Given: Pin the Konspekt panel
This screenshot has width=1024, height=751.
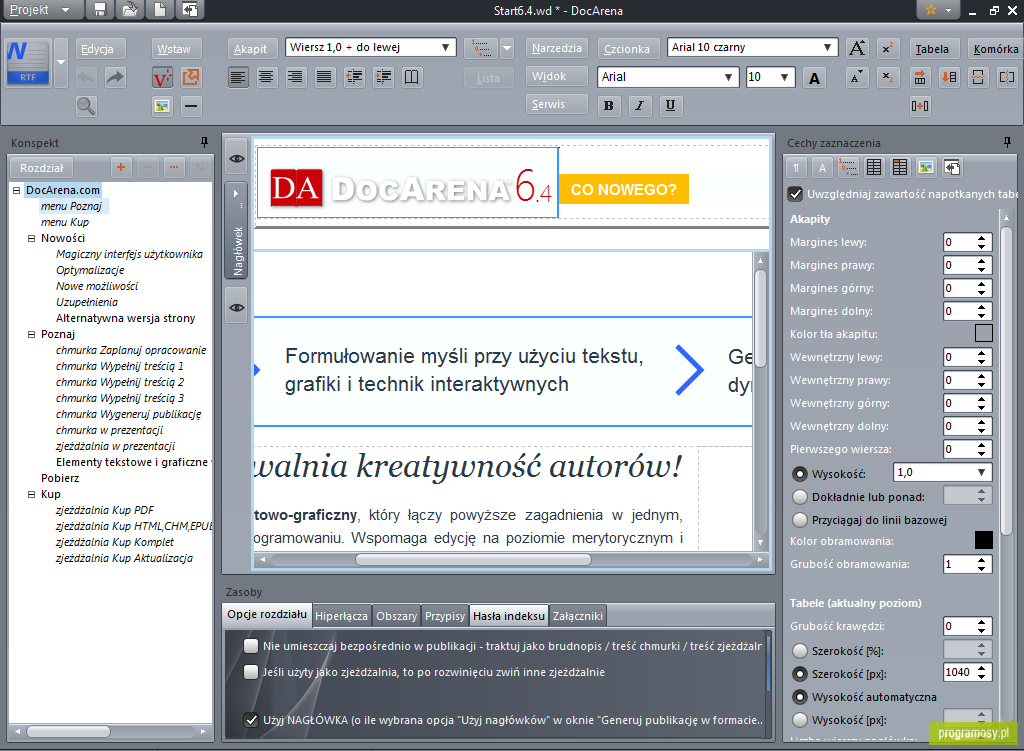Looking at the screenshot, I should click(x=204, y=142).
